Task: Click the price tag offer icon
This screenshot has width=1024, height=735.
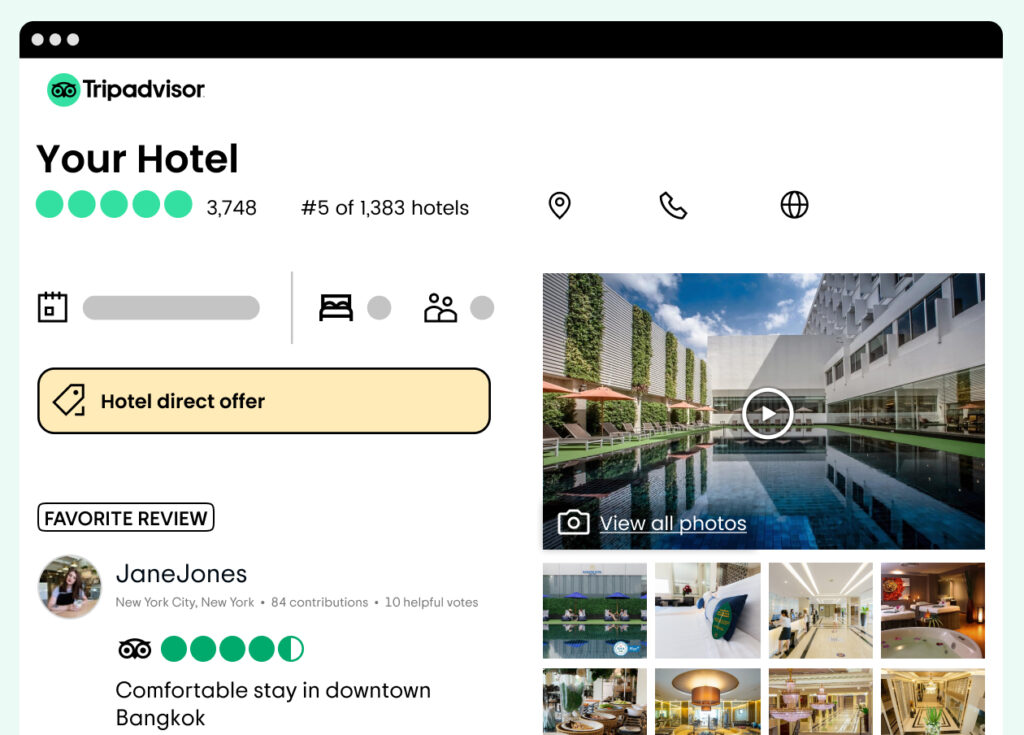Action: coord(70,400)
